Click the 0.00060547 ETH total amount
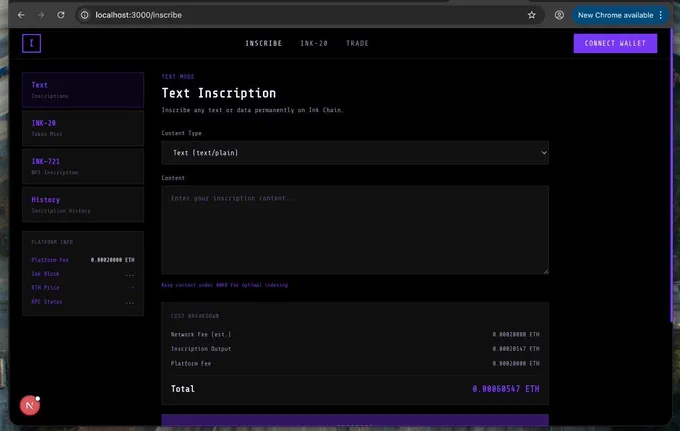The width and height of the screenshot is (680, 431). coord(506,389)
